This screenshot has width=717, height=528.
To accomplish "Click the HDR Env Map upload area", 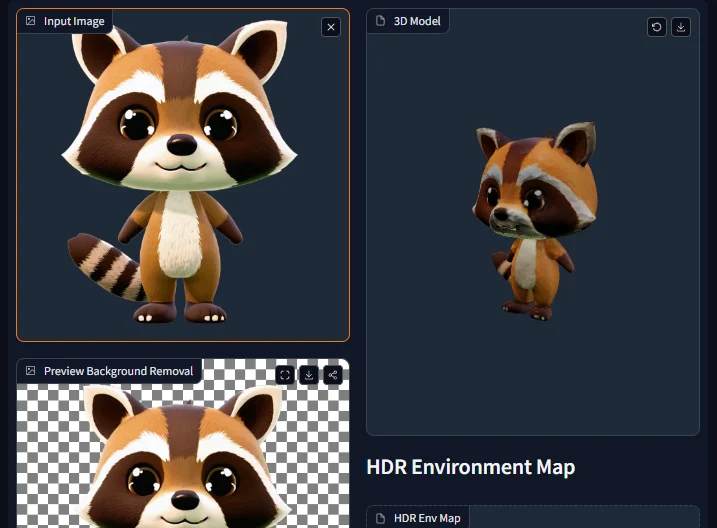I will 585,517.
